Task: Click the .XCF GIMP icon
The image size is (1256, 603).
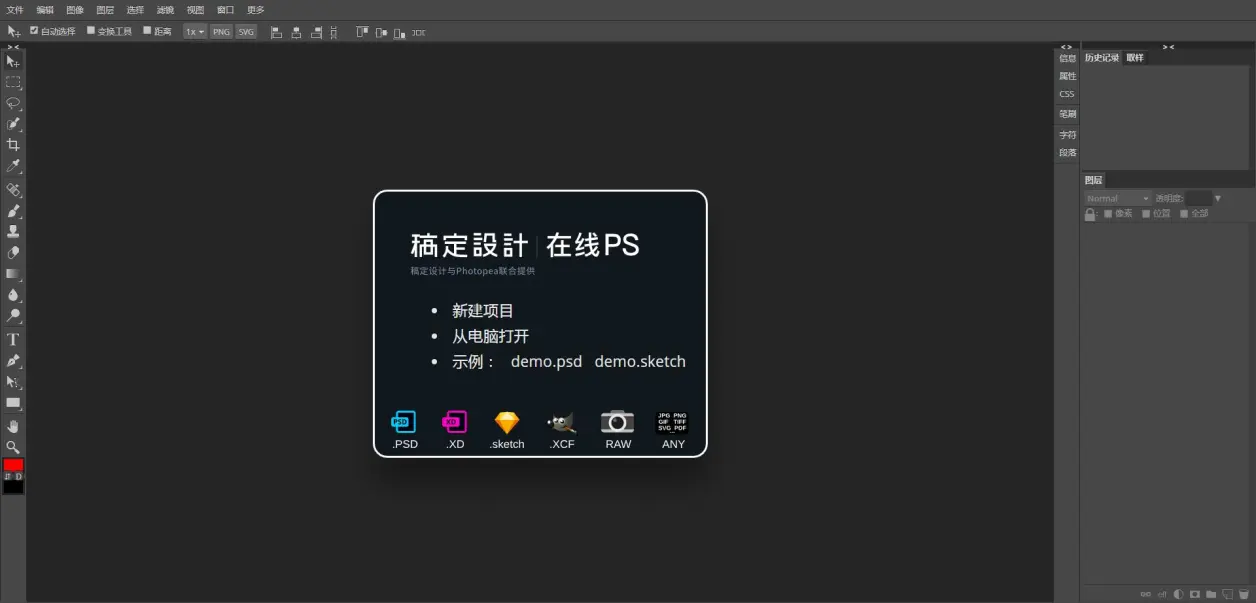Action: click(562, 422)
